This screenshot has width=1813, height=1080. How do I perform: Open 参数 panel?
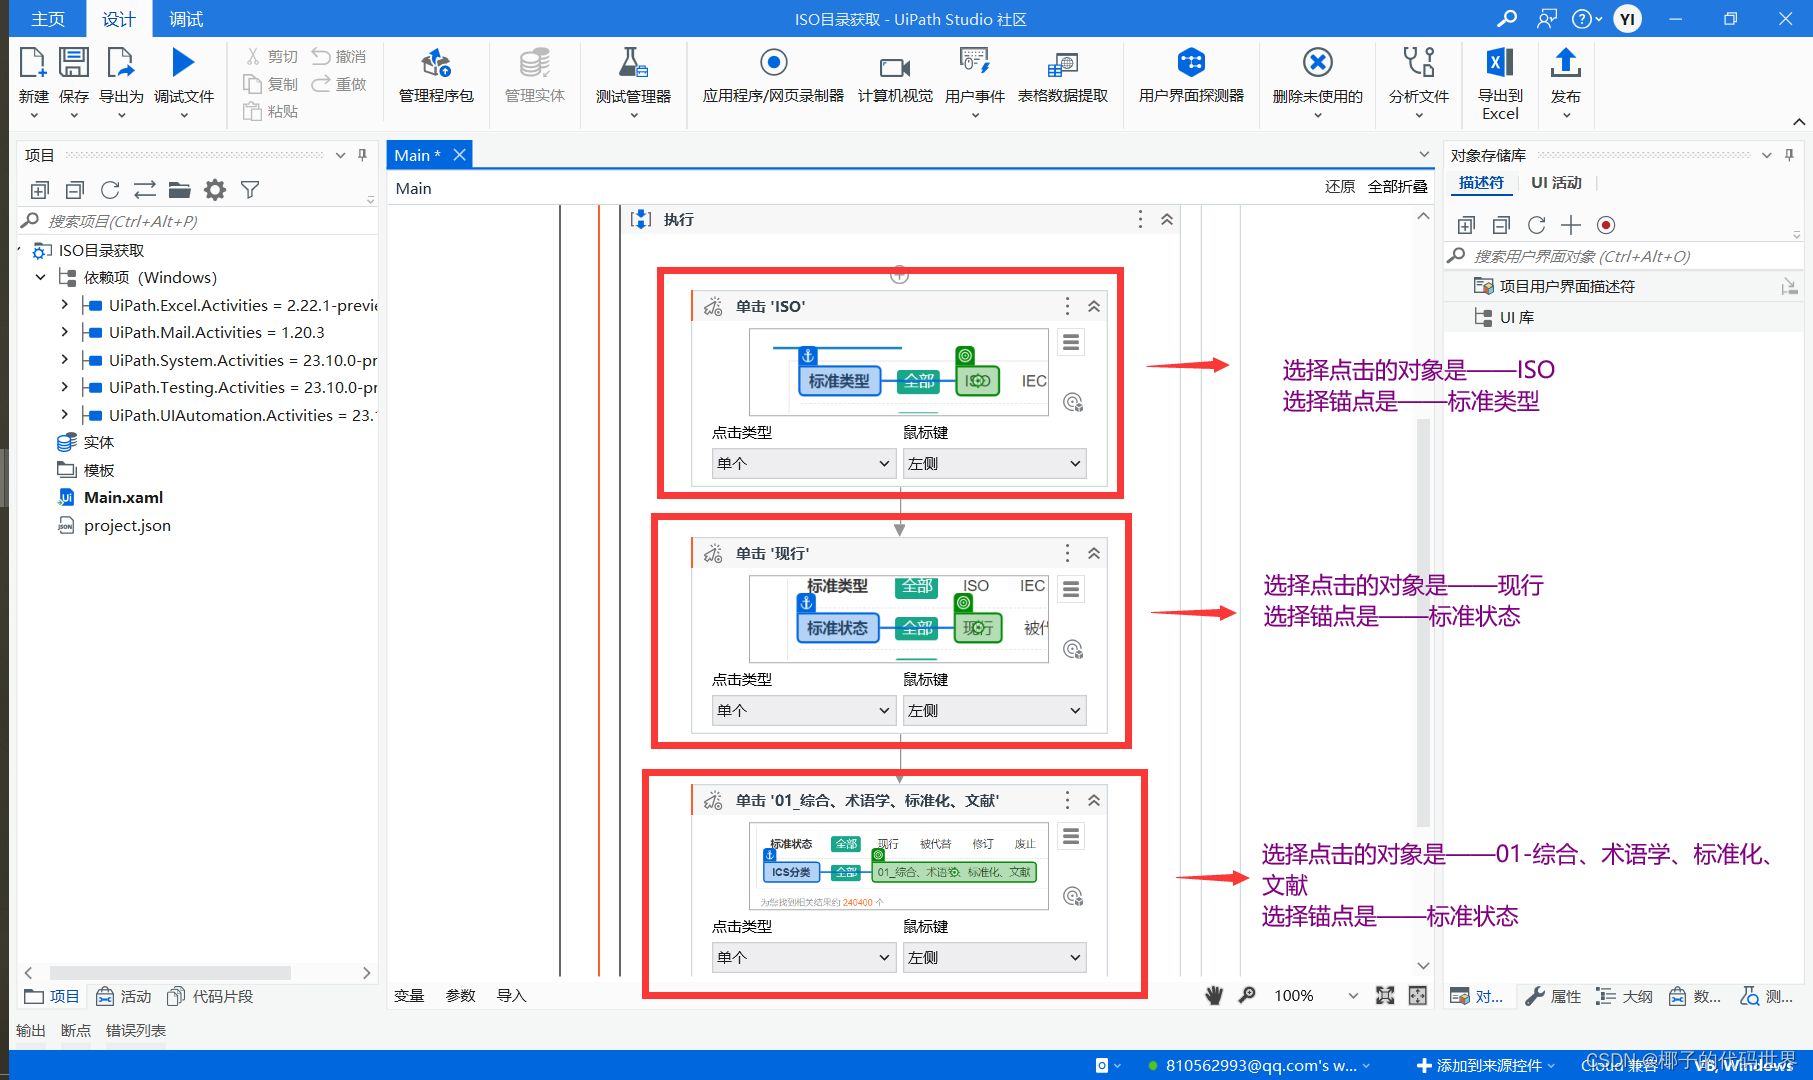pos(460,995)
